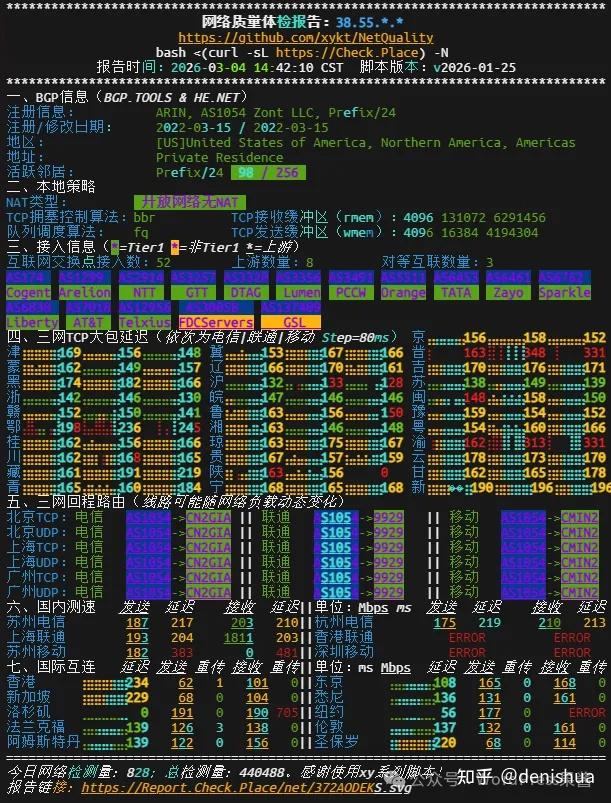Click the 香港联通 send ERROR
This screenshot has width=611, height=803.
467,638
